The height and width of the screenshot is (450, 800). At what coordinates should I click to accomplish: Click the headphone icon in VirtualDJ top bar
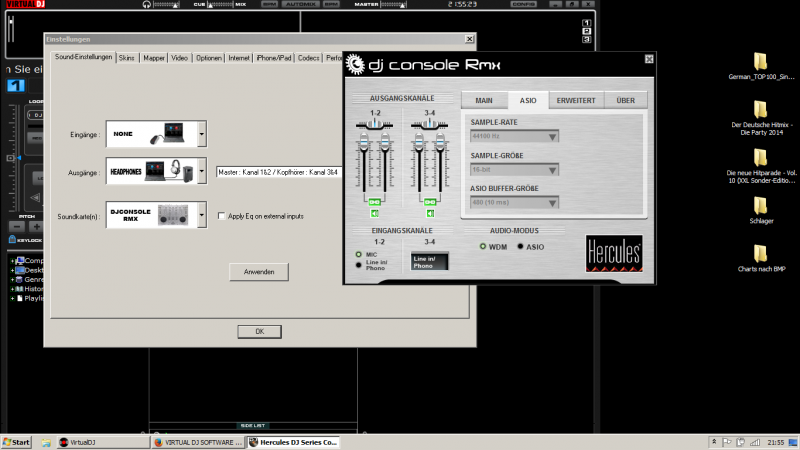[147, 4]
